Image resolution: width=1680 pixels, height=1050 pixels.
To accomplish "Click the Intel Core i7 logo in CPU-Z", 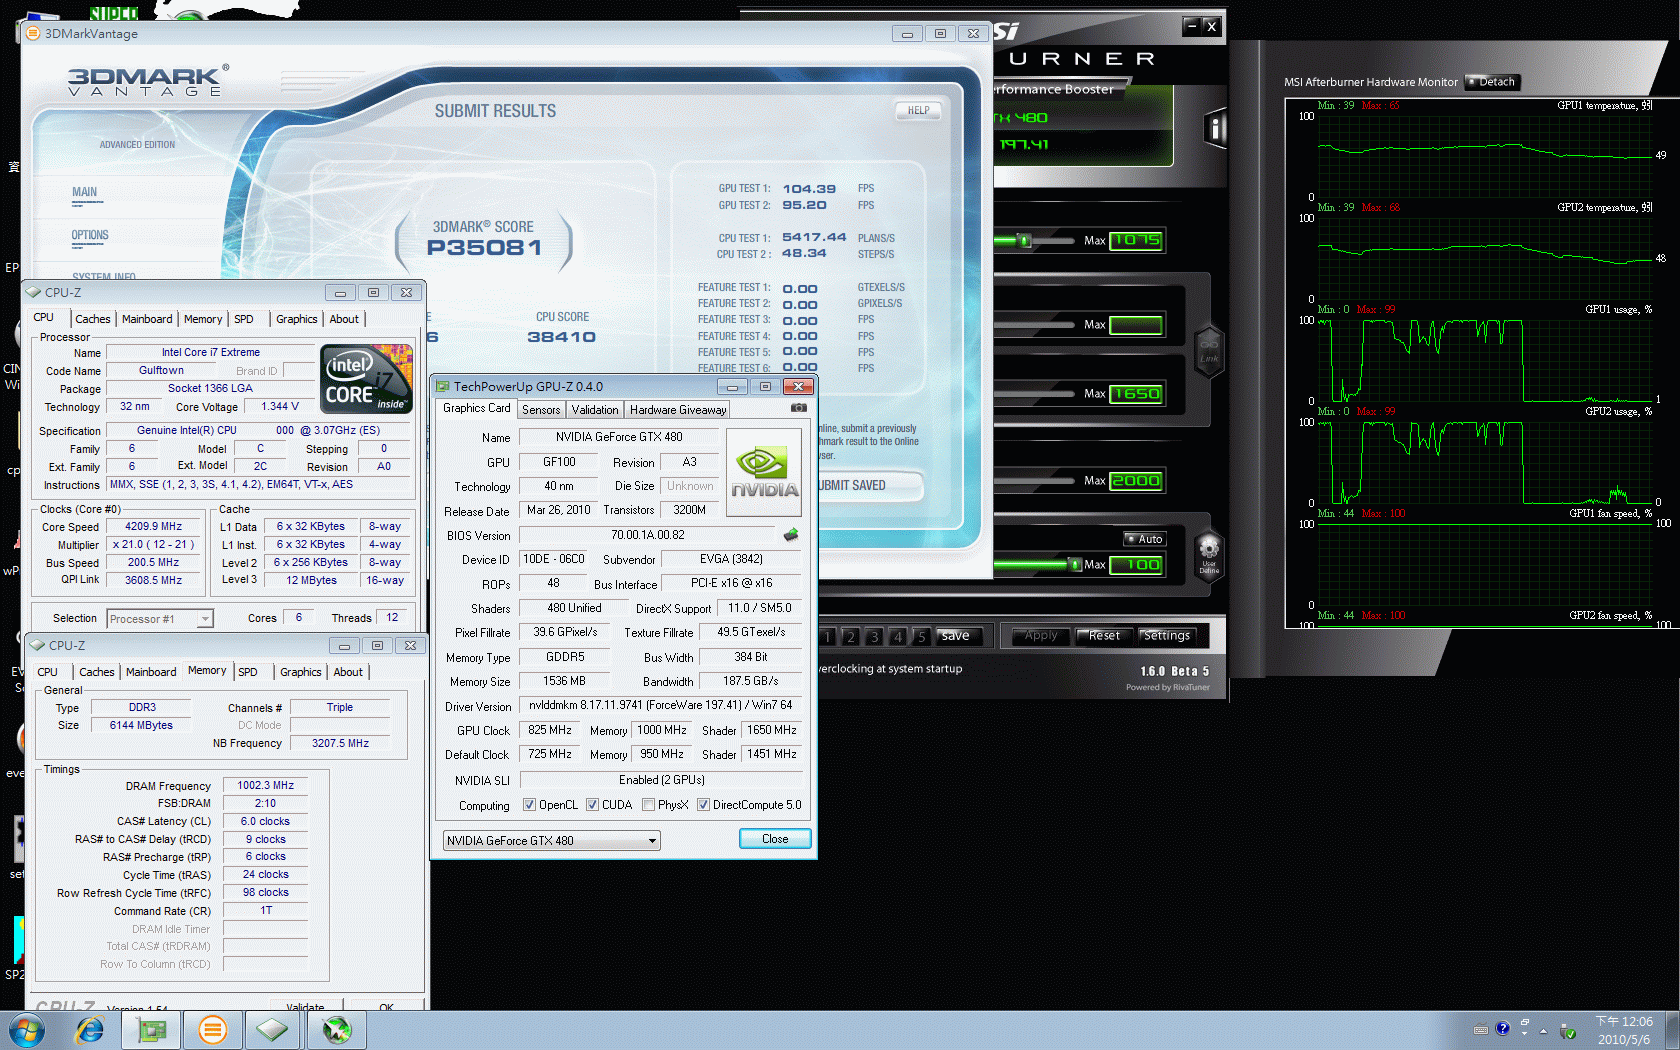I will click(366, 378).
